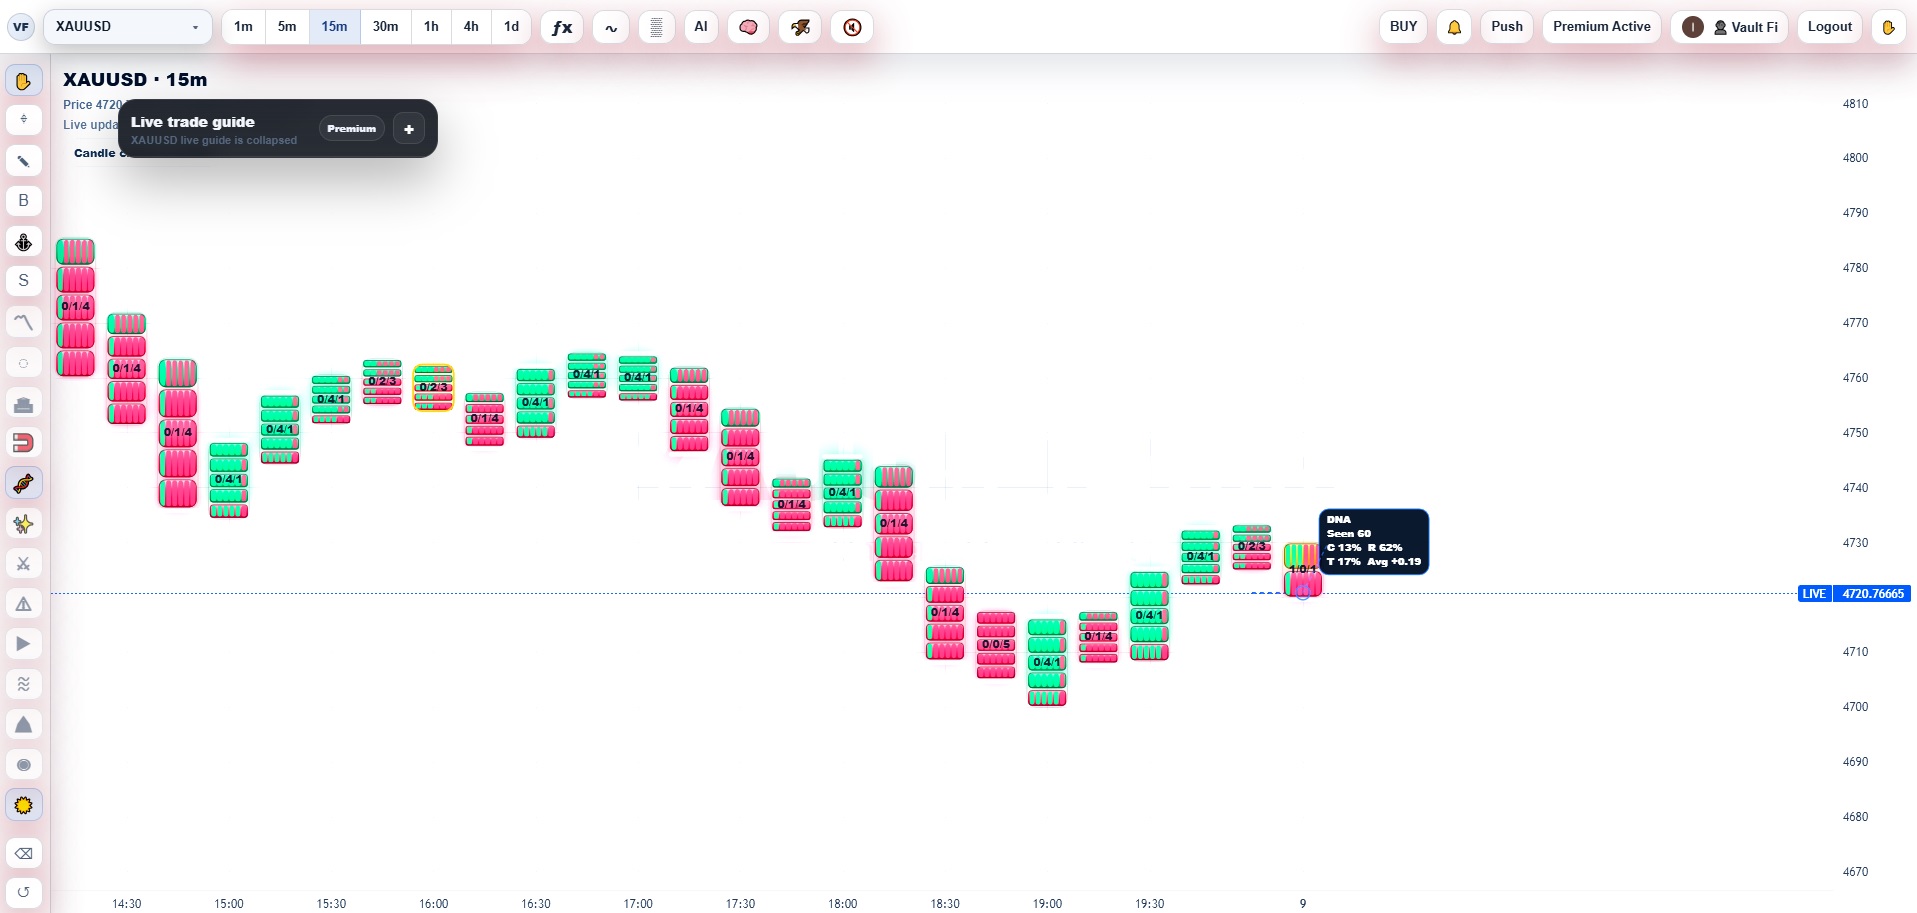Click the eagle icon in top toolbar
Image resolution: width=1917 pixels, height=913 pixels.
coord(800,27)
